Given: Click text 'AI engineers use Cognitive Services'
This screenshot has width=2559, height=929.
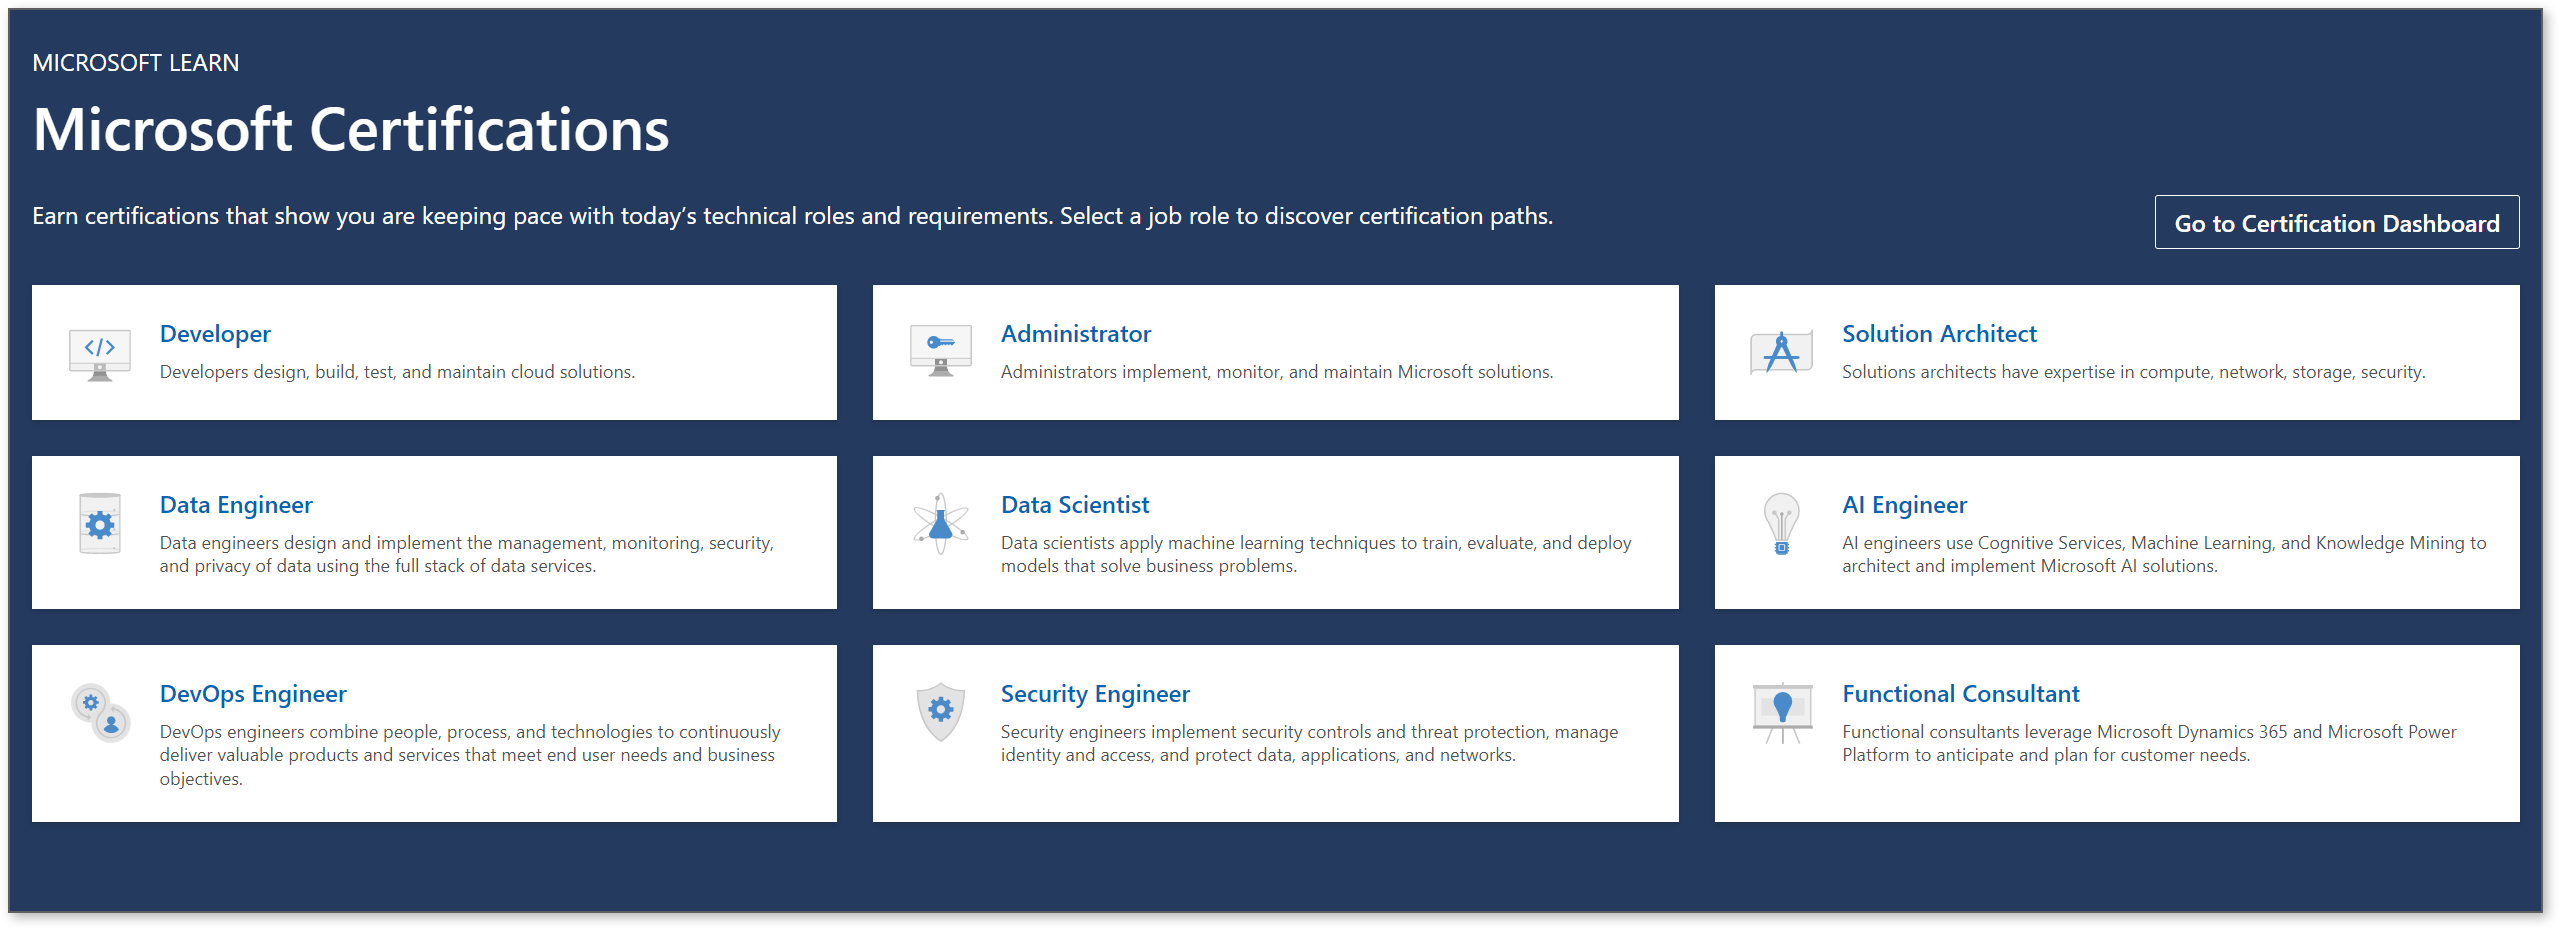Looking at the screenshot, I should point(1982,543).
